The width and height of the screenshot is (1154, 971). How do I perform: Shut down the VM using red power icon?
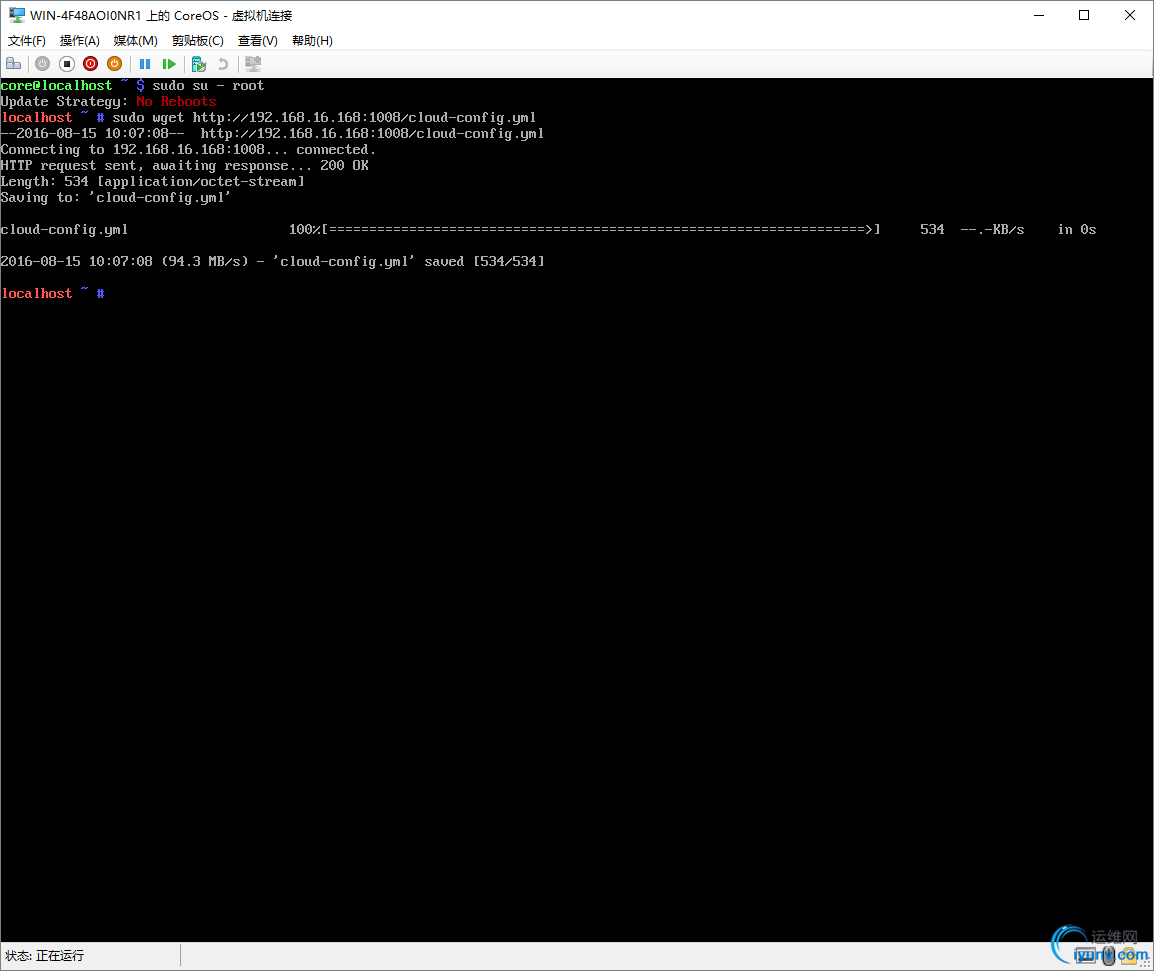point(91,64)
